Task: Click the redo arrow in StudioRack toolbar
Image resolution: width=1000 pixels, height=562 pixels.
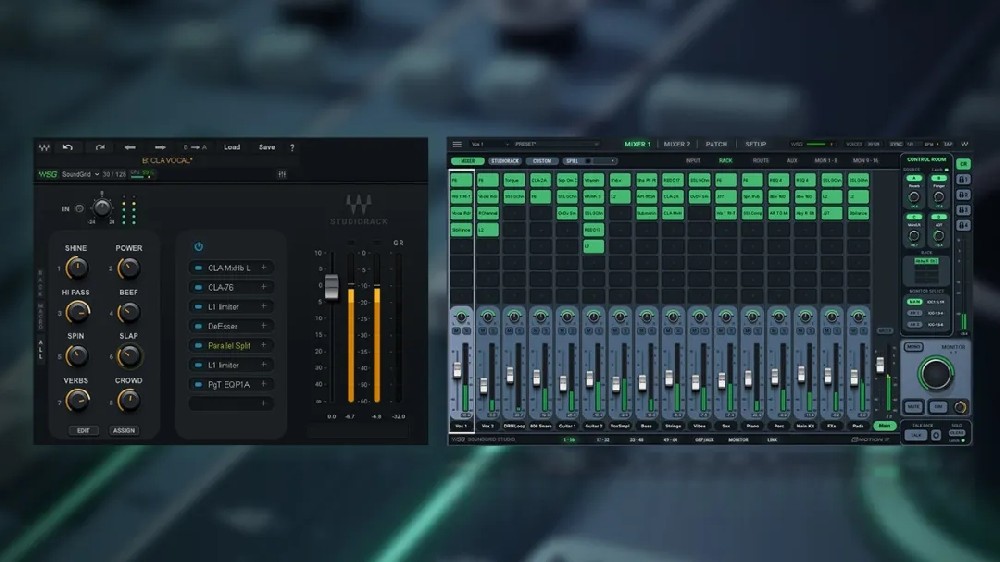Action: click(x=100, y=147)
